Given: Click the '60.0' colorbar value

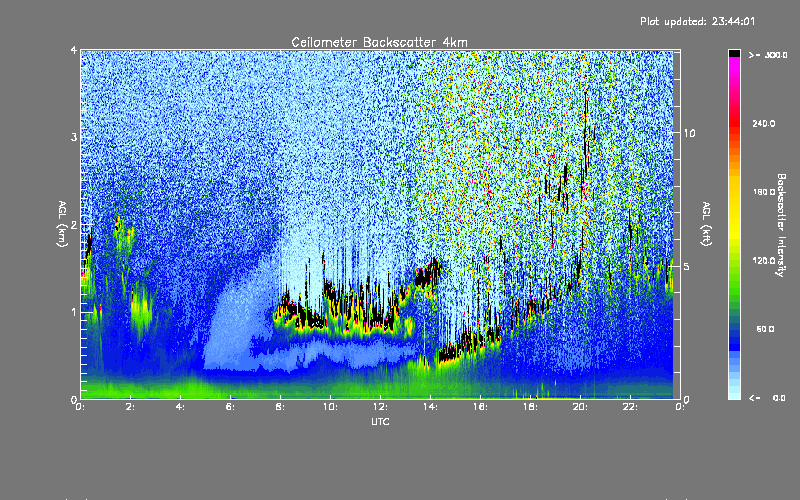Looking at the screenshot, I should coord(765,329).
